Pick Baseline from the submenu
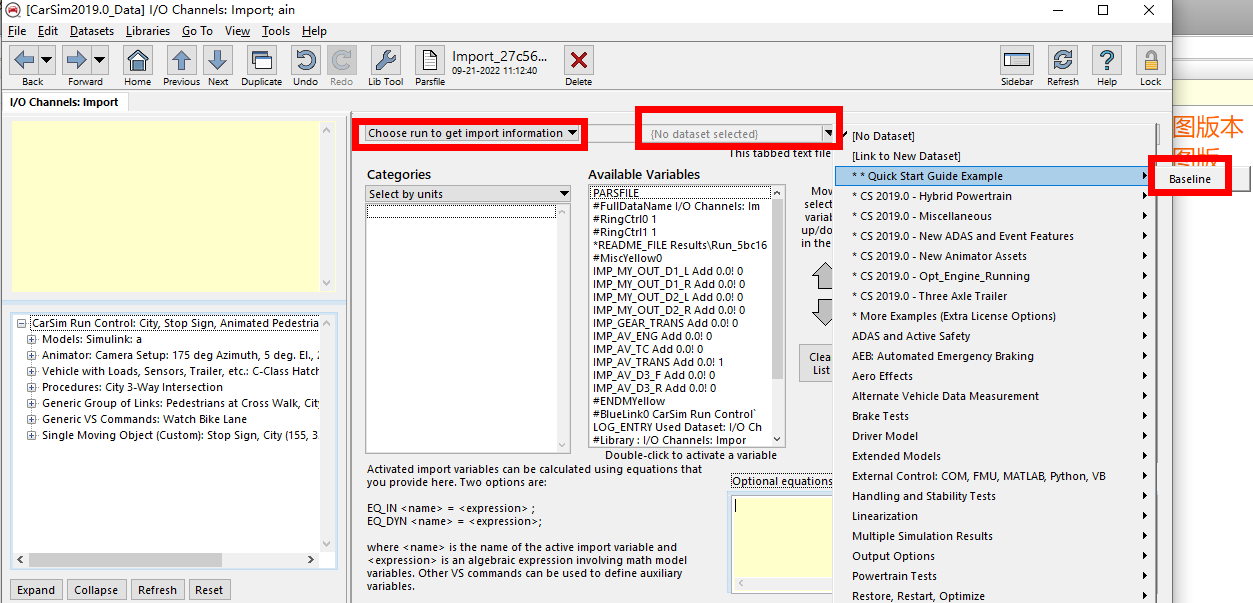1253x603 pixels. (x=1190, y=179)
